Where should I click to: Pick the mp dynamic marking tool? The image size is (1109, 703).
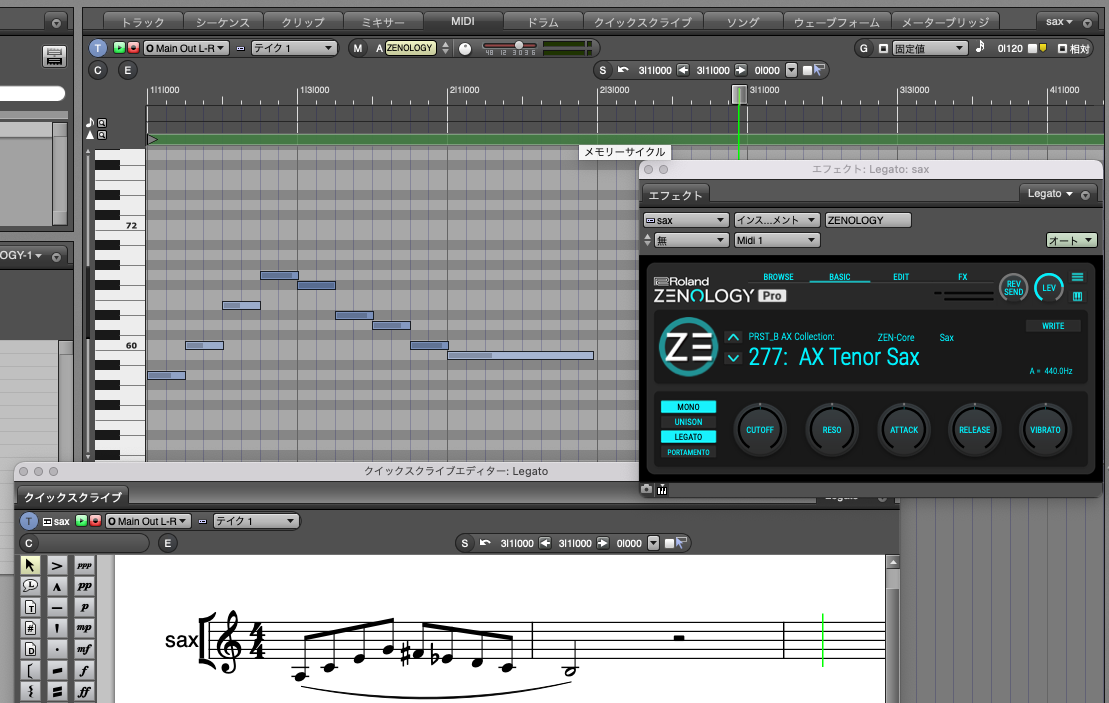[x=84, y=627]
